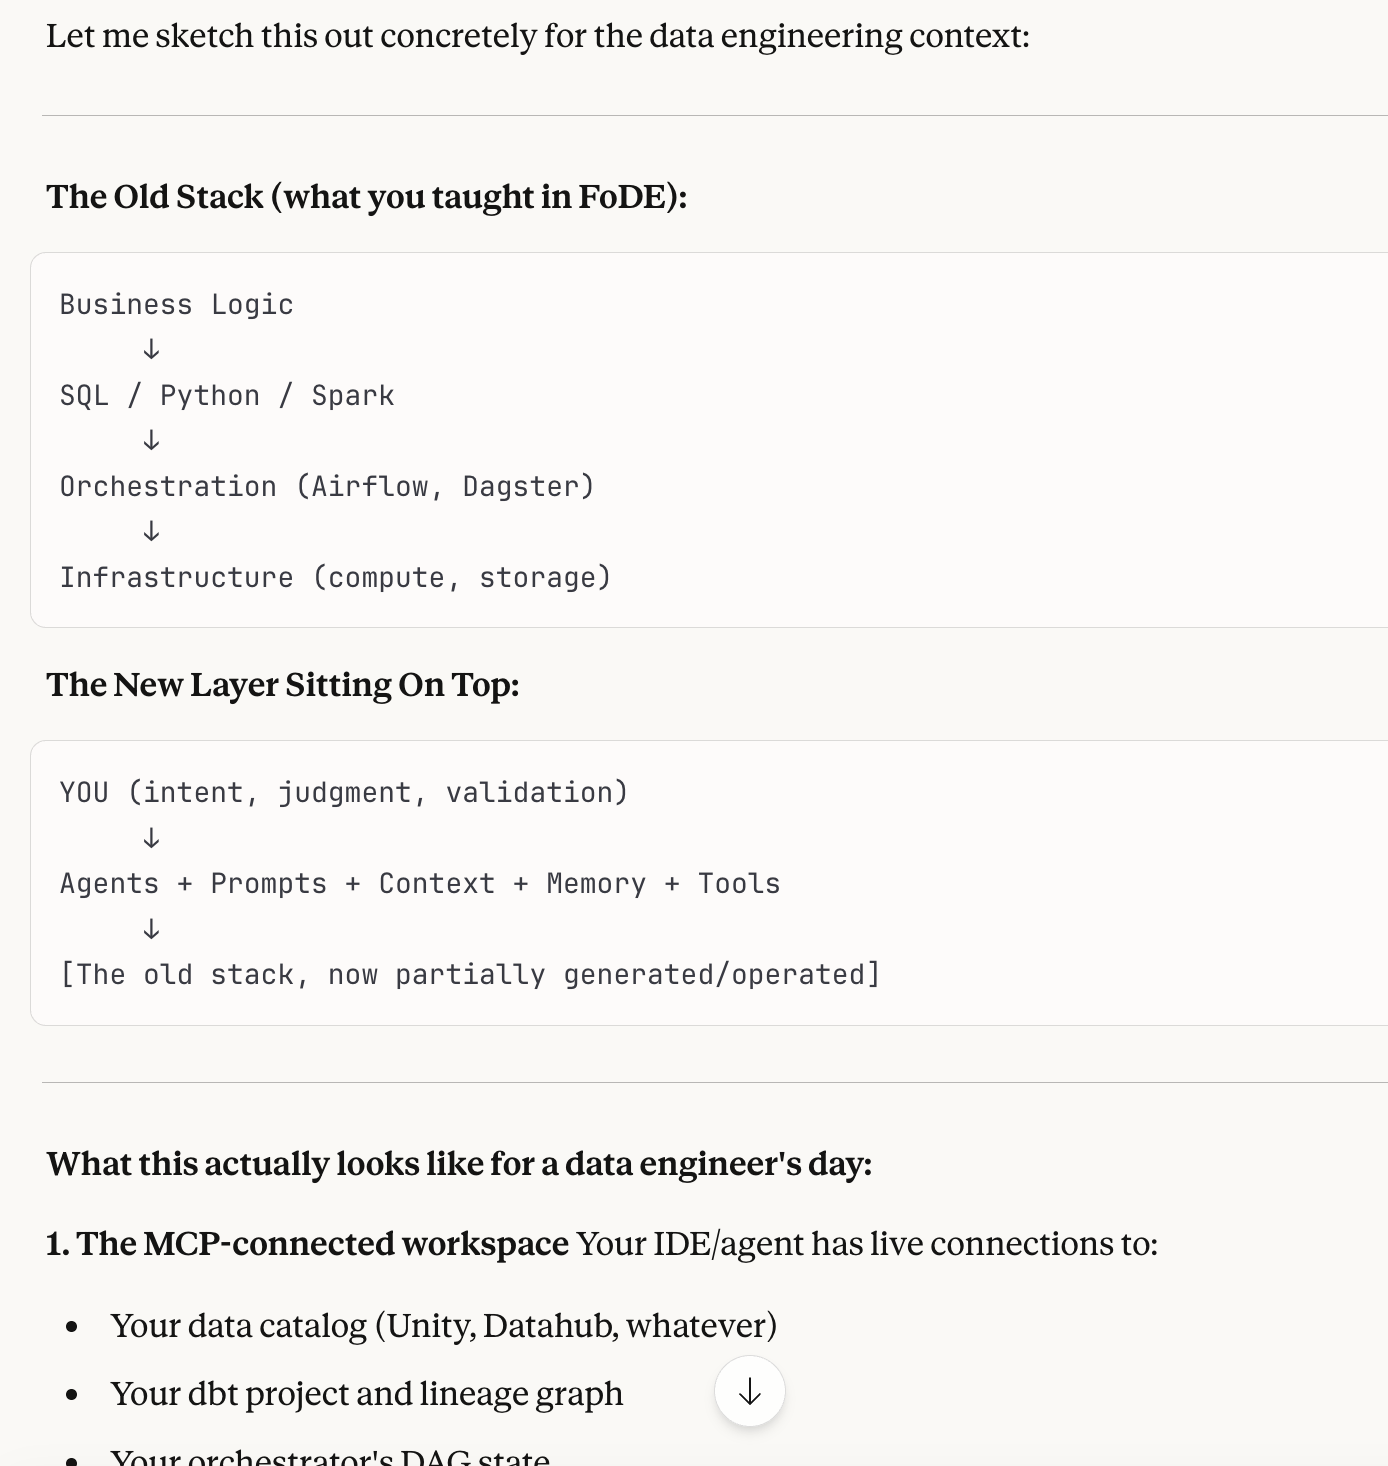The width and height of the screenshot is (1388, 1466).
Task: Click the "Agents + Prompts + Context" code line
Action: 419,883
